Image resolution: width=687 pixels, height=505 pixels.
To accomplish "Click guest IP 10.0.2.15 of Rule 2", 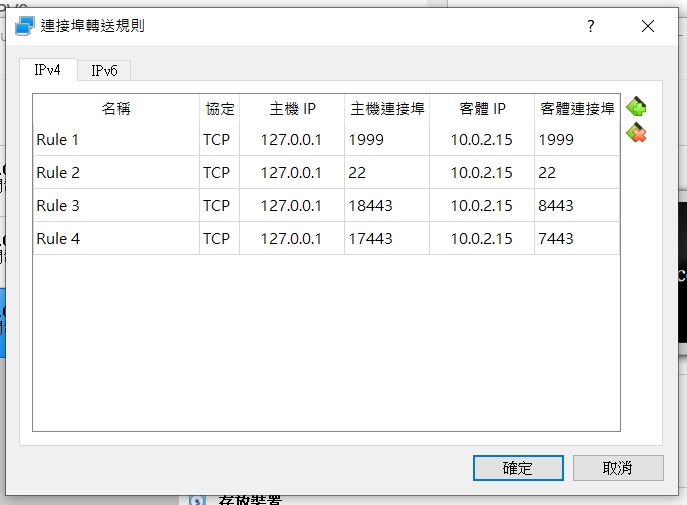I will click(481, 173).
